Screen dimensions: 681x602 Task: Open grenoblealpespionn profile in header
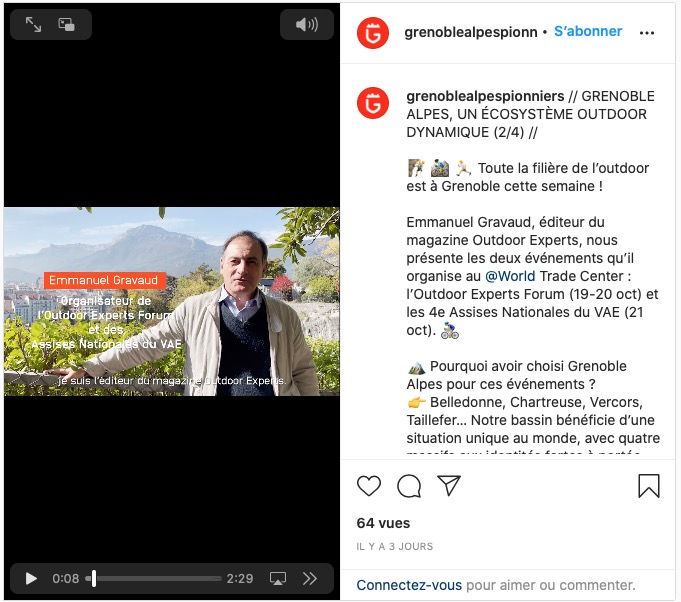point(471,32)
